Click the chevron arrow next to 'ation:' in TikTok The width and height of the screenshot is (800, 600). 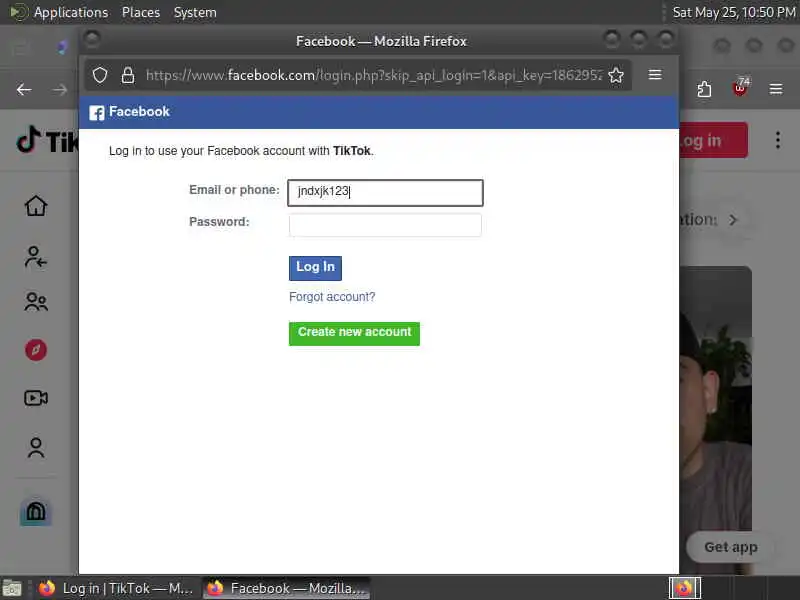tap(733, 220)
